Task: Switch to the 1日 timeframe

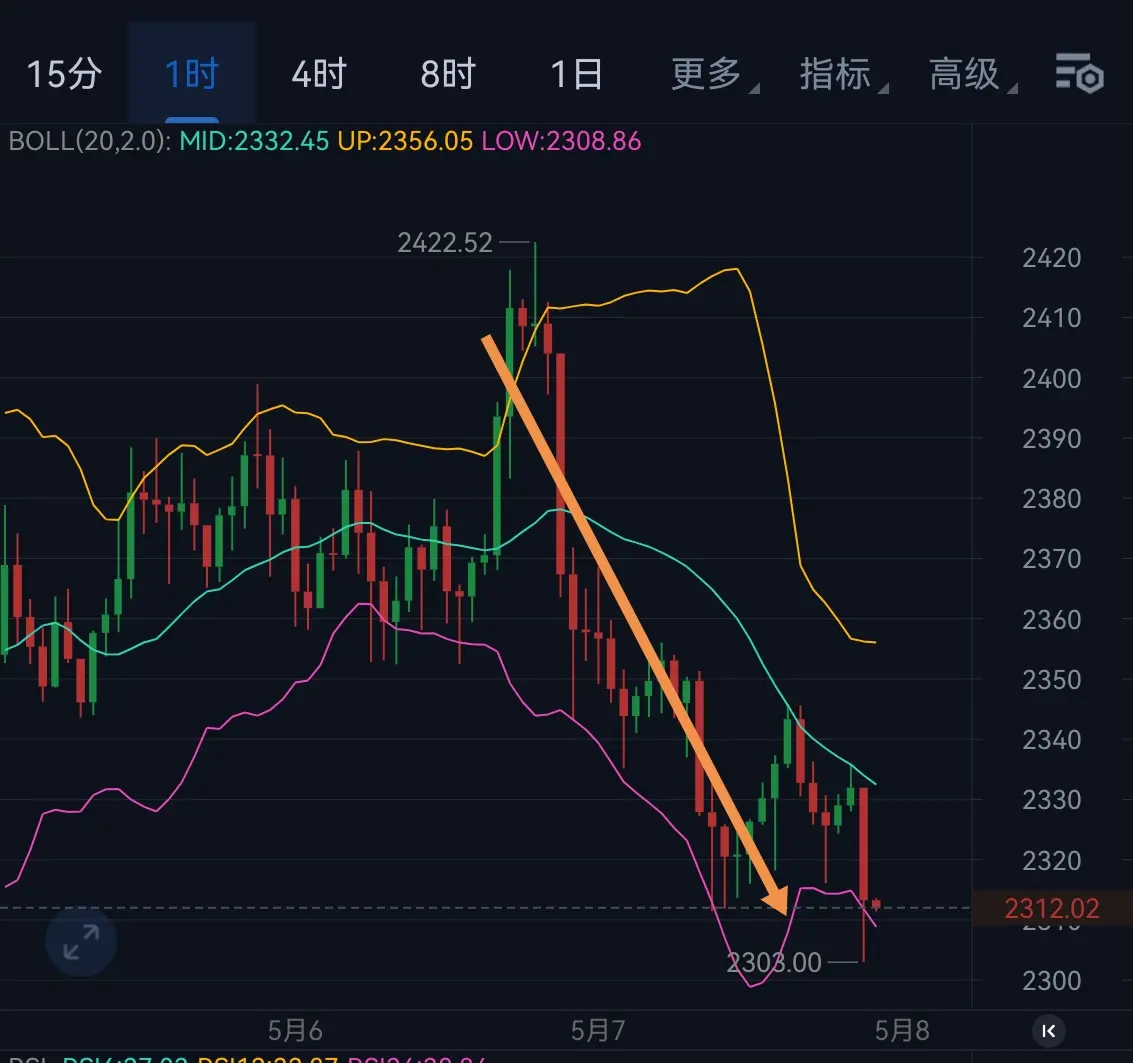Action: [576, 74]
